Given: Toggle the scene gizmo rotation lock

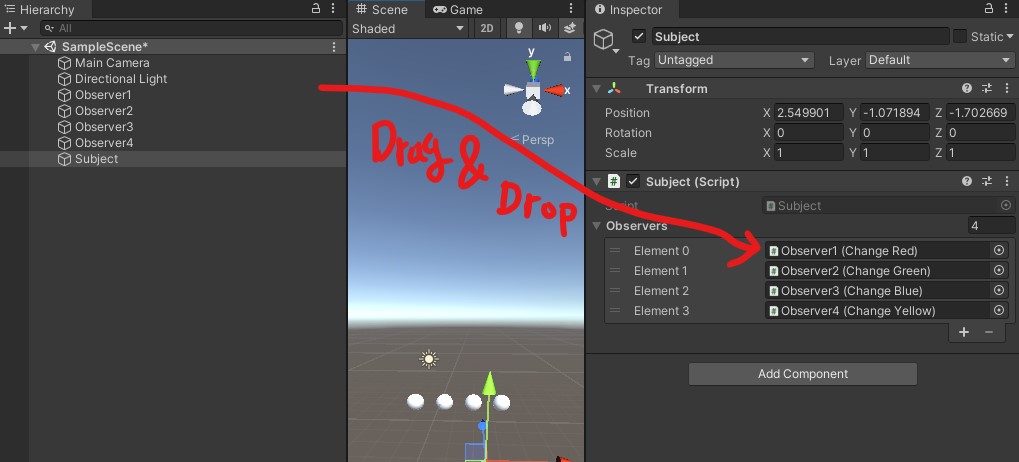Looking at the screenshot, I should point(567,57).
